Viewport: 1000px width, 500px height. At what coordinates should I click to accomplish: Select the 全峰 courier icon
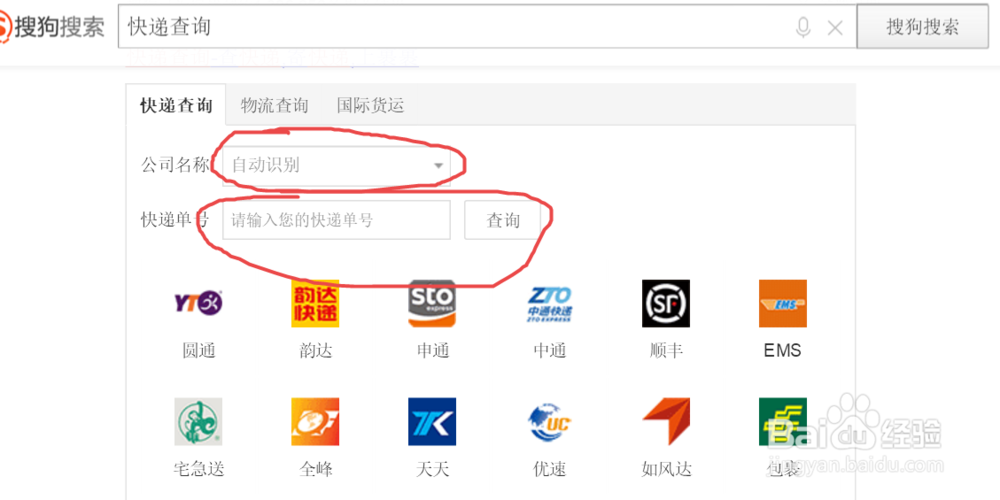315,422
